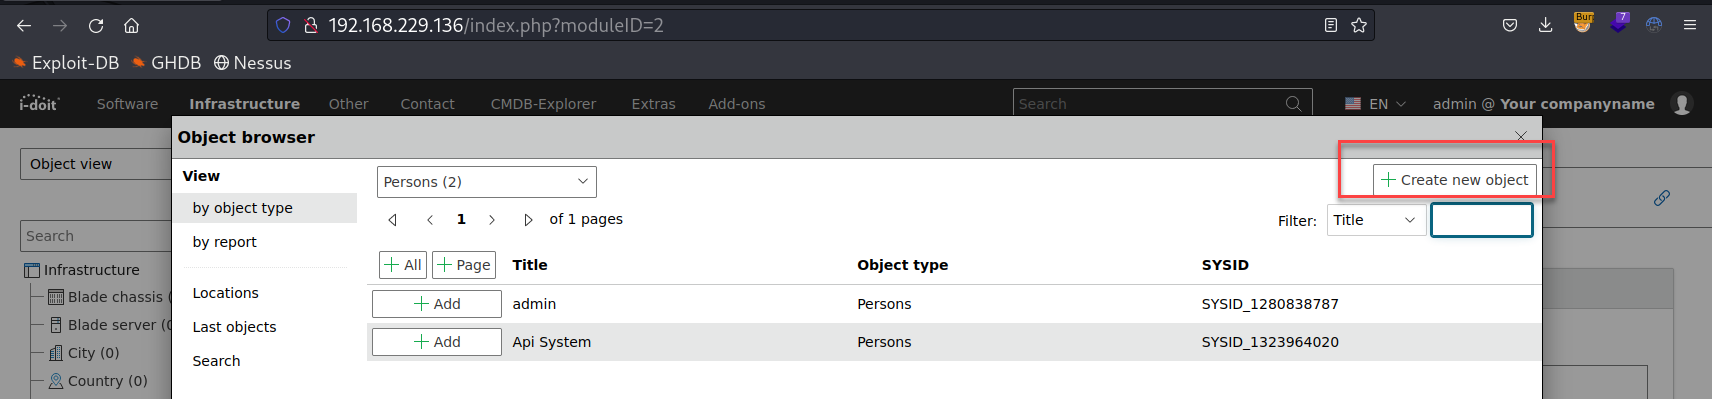This screenshot has height=399, width=1712.
Task: Open the Other menu
Action: (348, 104)
